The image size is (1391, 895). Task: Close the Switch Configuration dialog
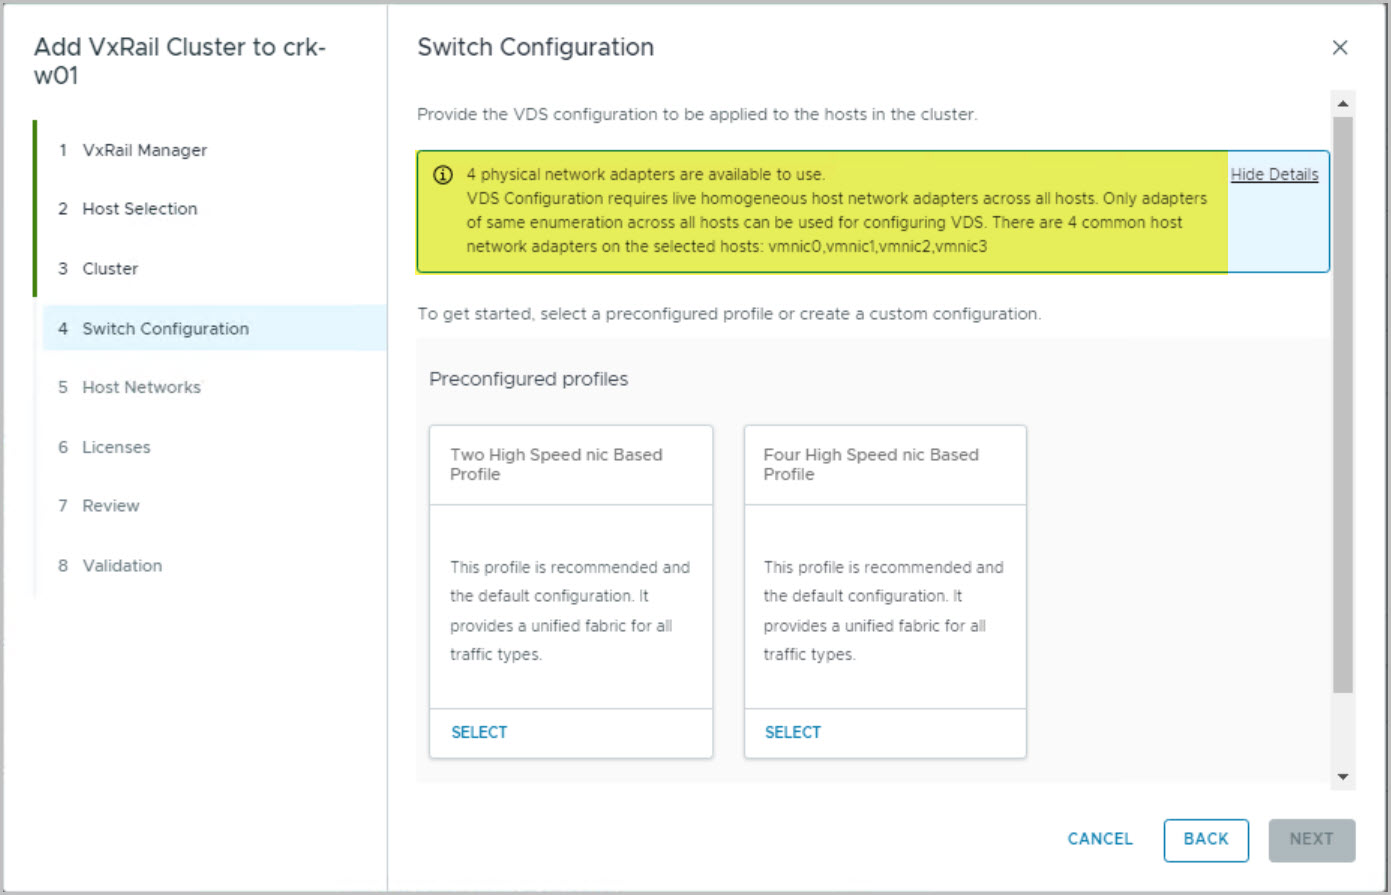click(1340, 48)
